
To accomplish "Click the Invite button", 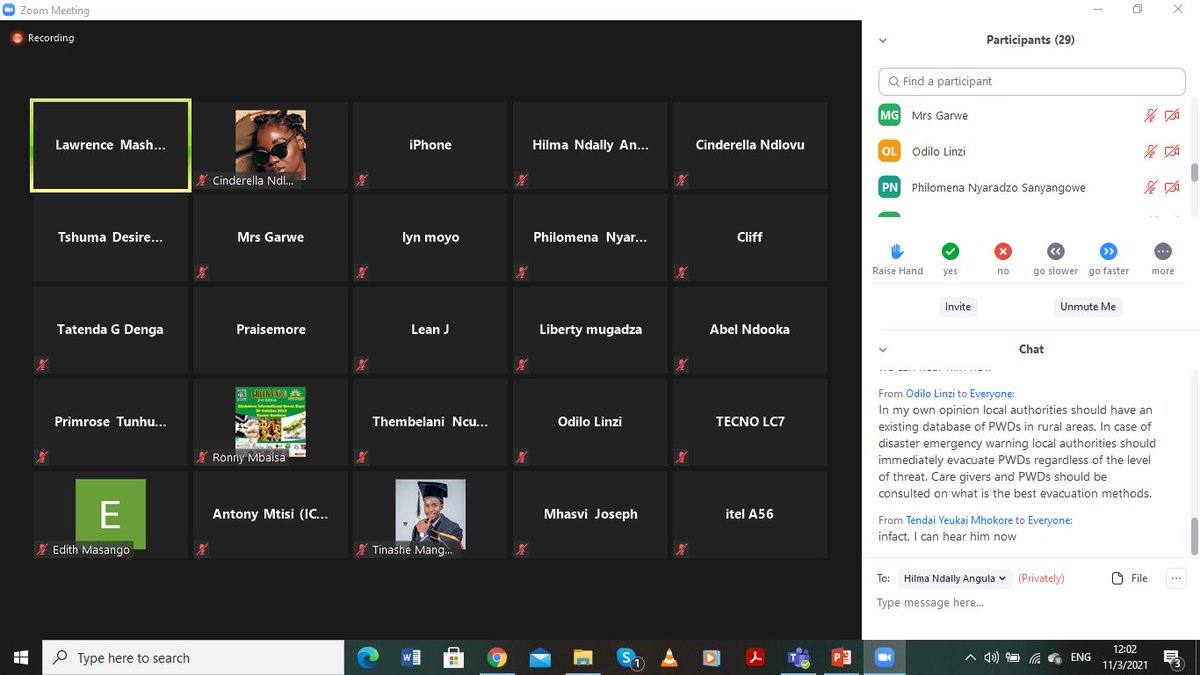I will [958, 307].
